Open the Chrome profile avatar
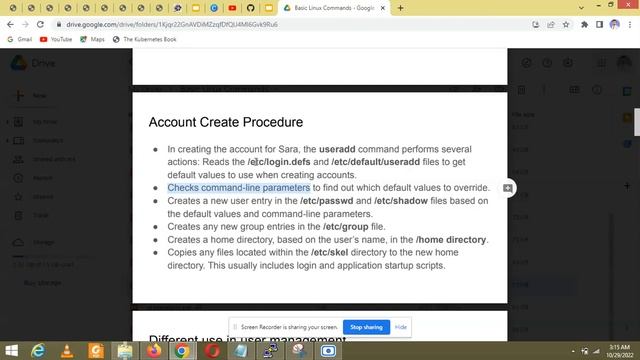 click(615, 24)
